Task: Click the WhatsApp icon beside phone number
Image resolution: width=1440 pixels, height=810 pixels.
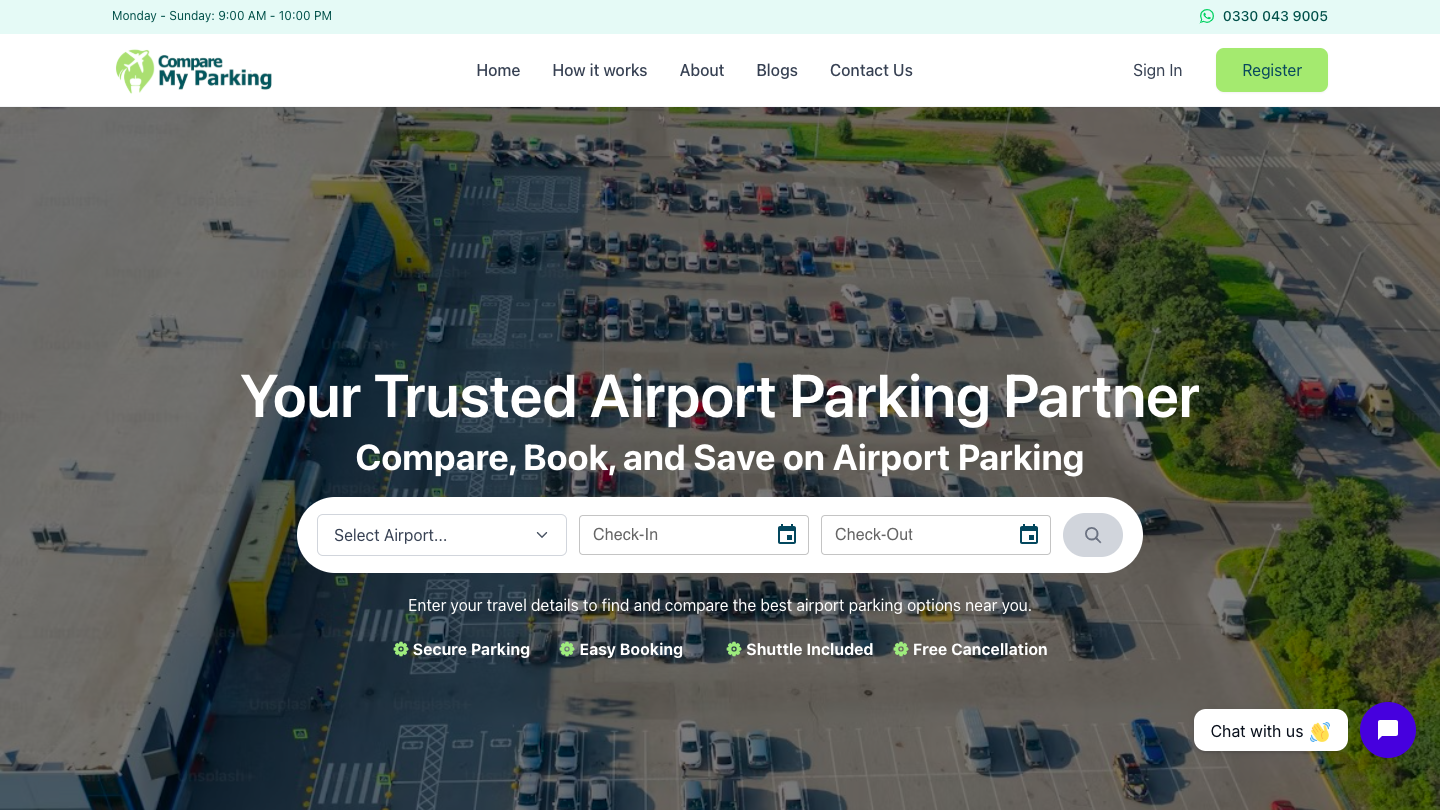Action: (1207, 16)
